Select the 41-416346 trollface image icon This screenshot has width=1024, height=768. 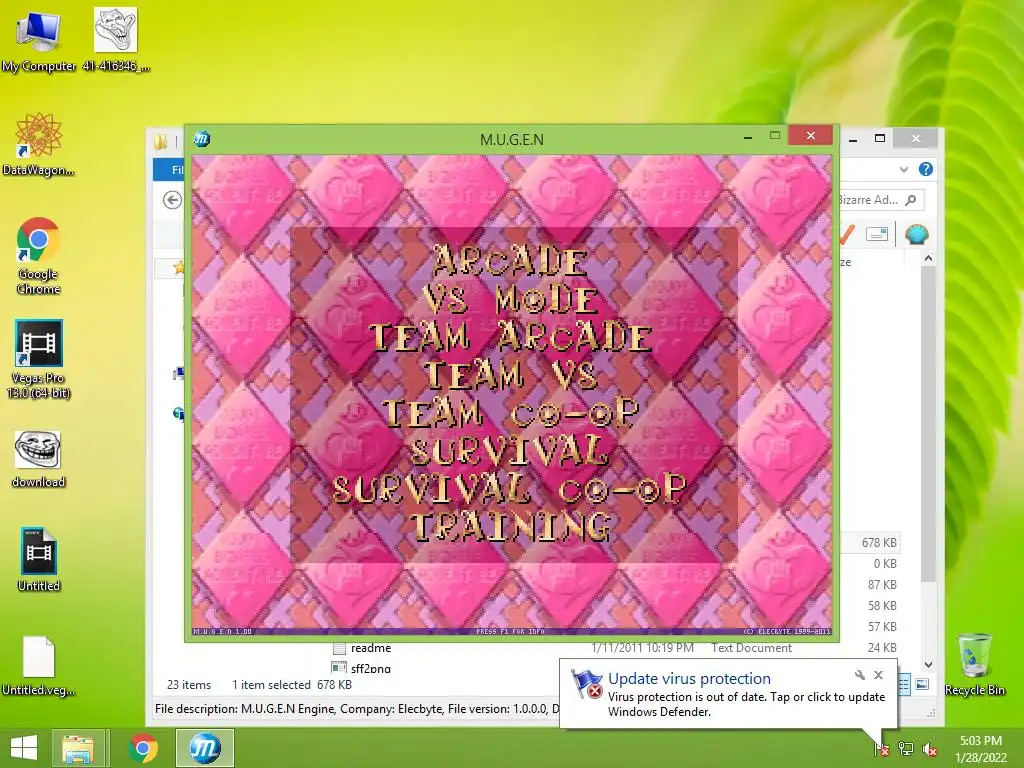(116, 40)
